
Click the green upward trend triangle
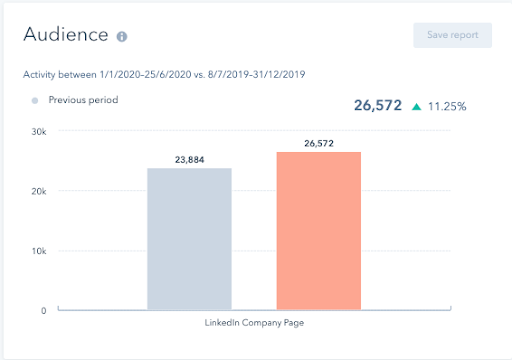pyautogui.click(x=416, y=107)
